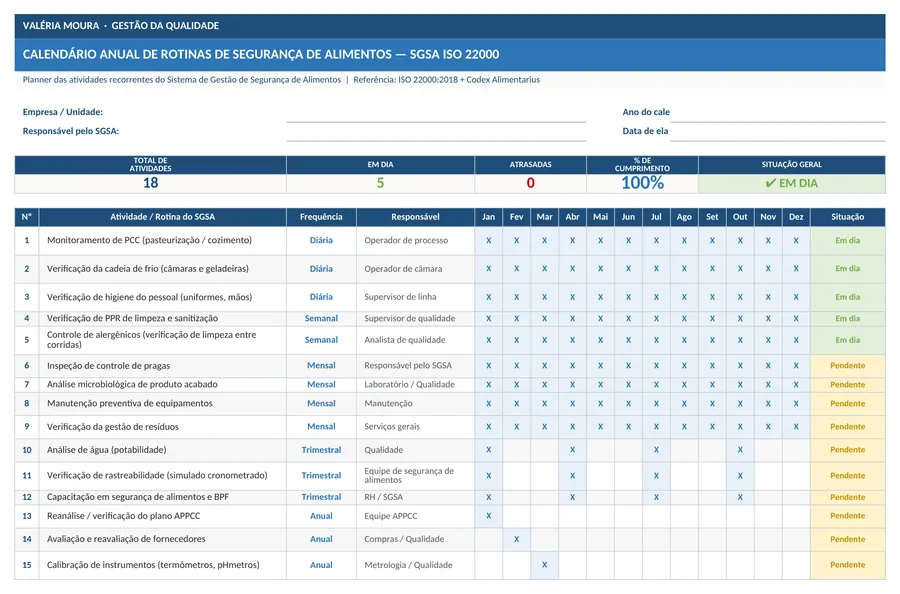The image size is (900, 594).
Task: Click 'Equipe de segurança de alimentos' cell
Action: pos(415,476)
